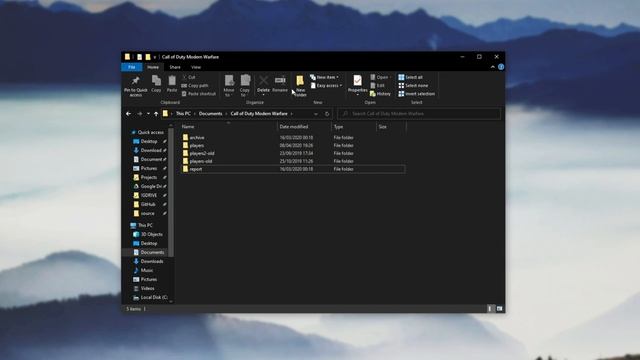Open 3D Objects in navigation pane

pos(148,234)
